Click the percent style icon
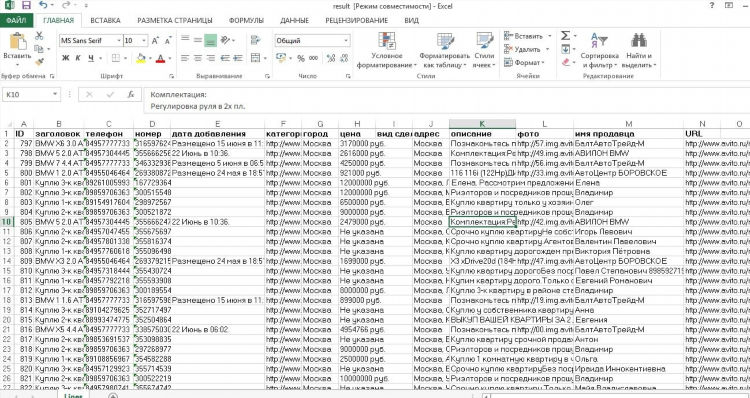 (301, 58)
